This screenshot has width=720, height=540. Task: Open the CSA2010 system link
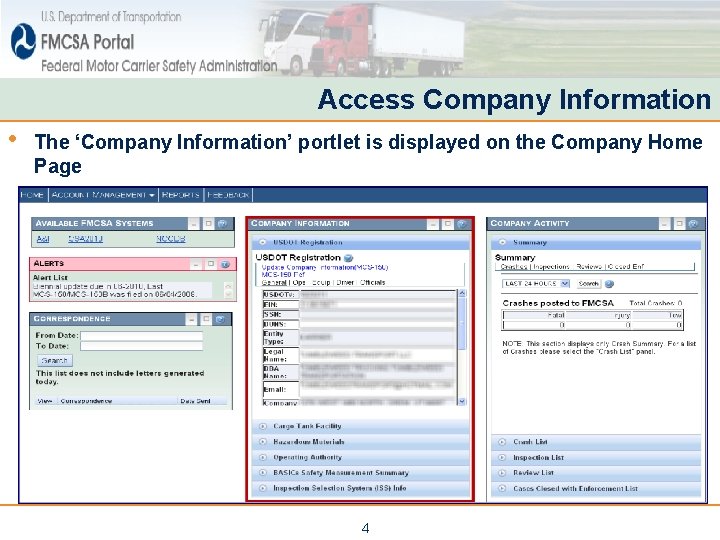(85, 239)
